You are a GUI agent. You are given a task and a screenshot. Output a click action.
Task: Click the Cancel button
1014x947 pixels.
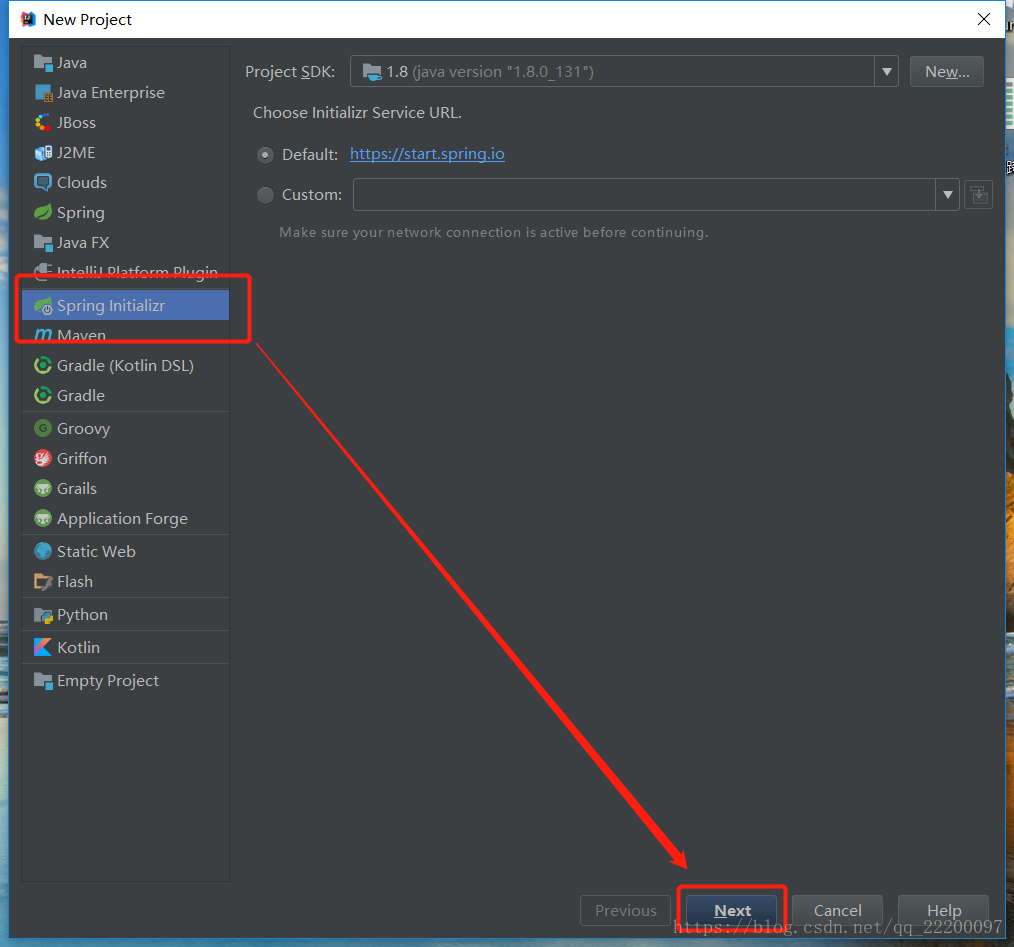837,910
